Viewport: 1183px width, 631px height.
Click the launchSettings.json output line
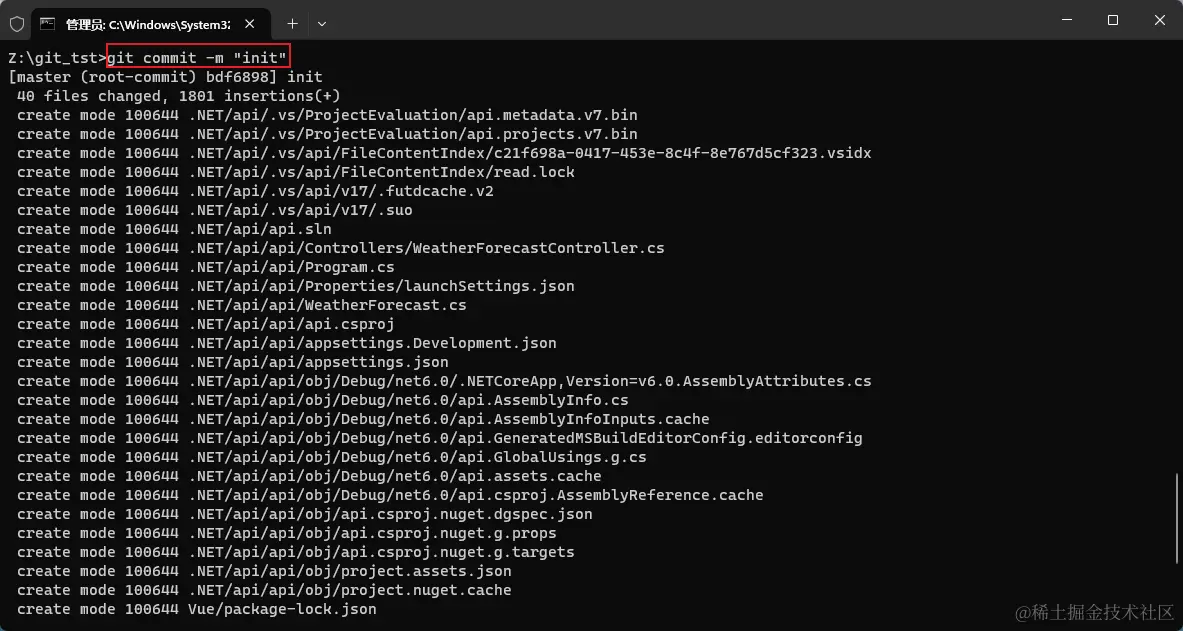pos(295,286)
